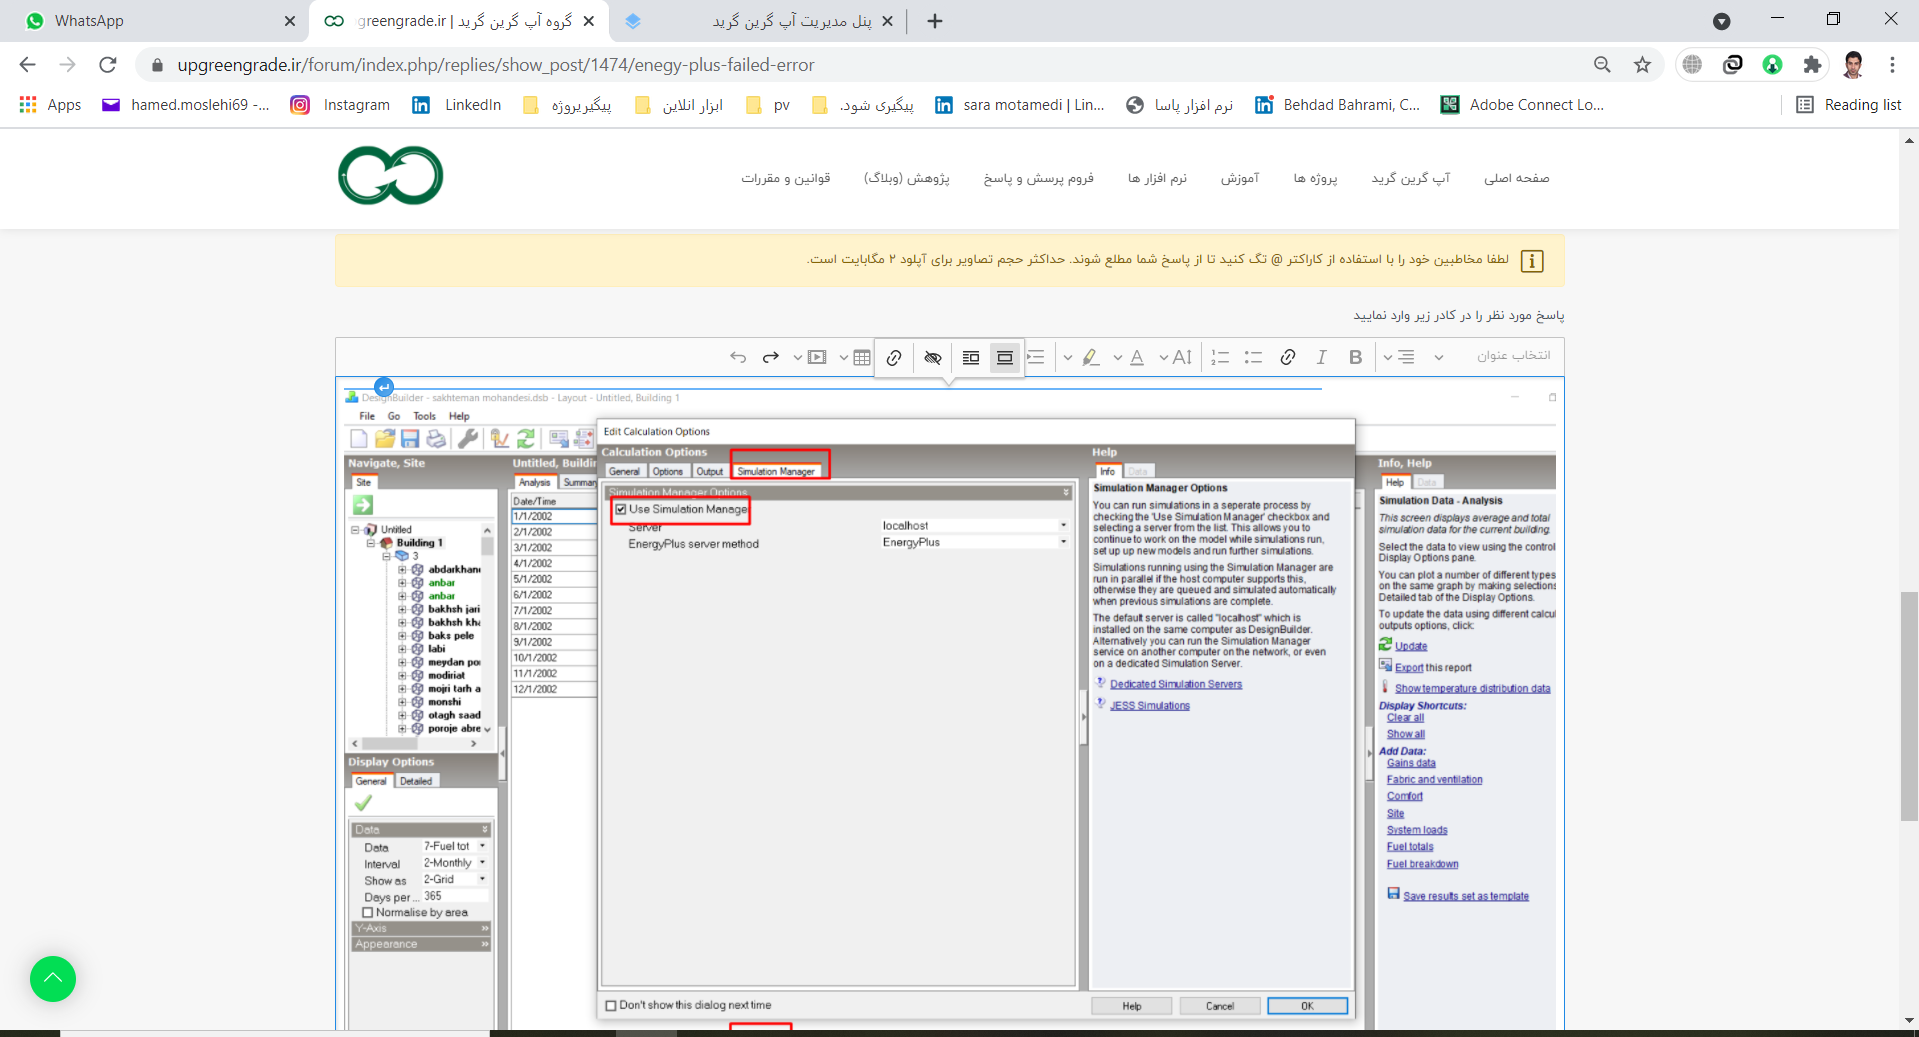The image size is (1919, 1037).
Task: Open a new browser tab
Action: click(x=935, y=21)
